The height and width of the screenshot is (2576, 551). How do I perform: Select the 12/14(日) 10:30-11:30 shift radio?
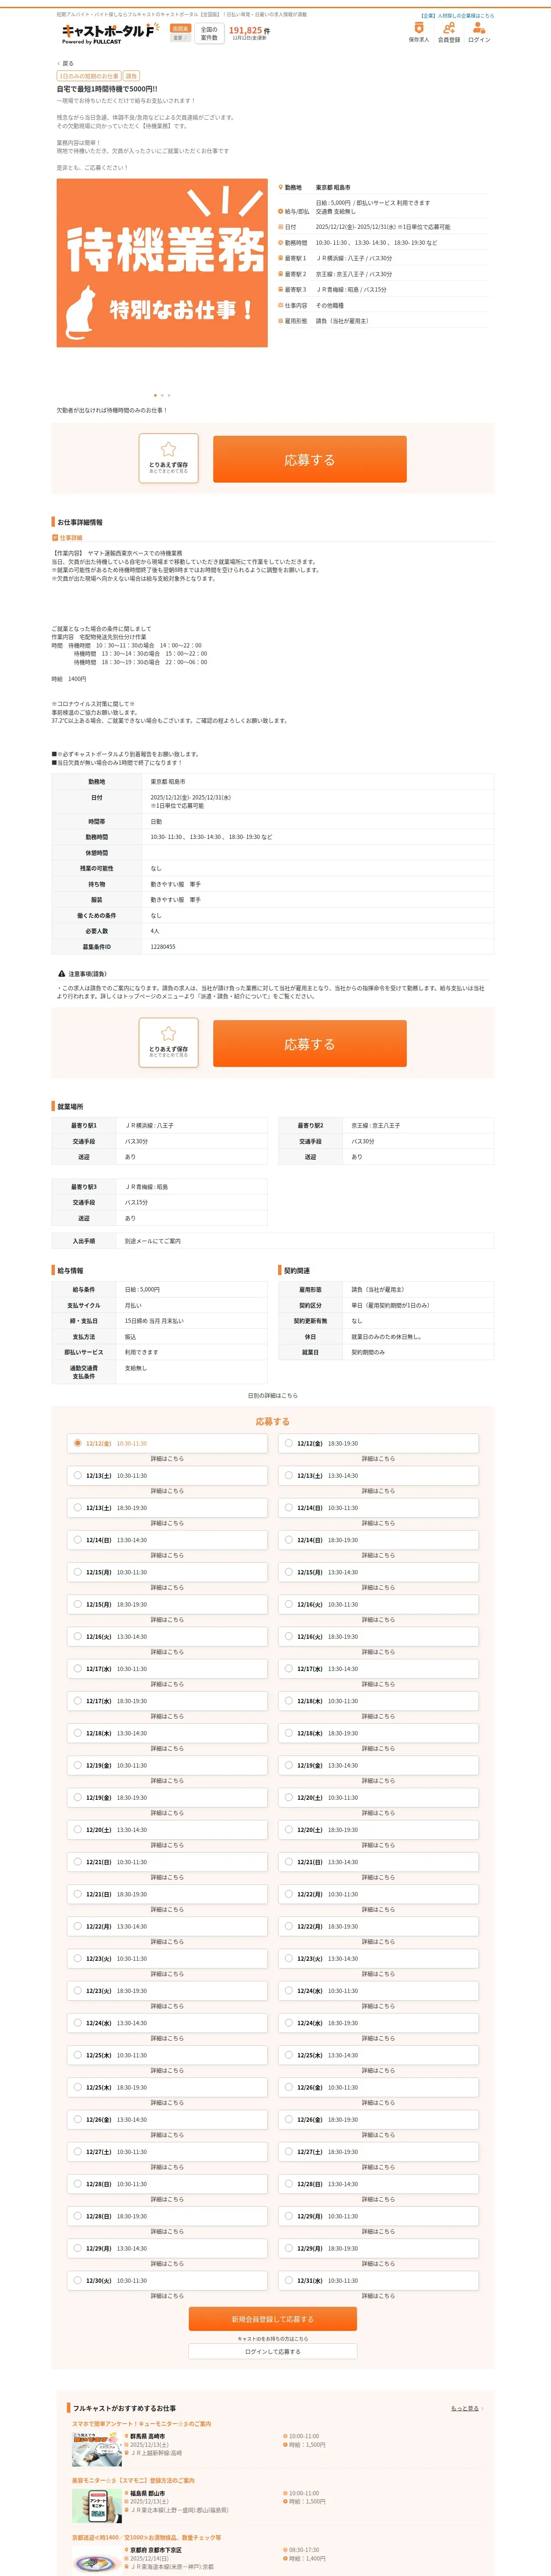click(288, 1507)
